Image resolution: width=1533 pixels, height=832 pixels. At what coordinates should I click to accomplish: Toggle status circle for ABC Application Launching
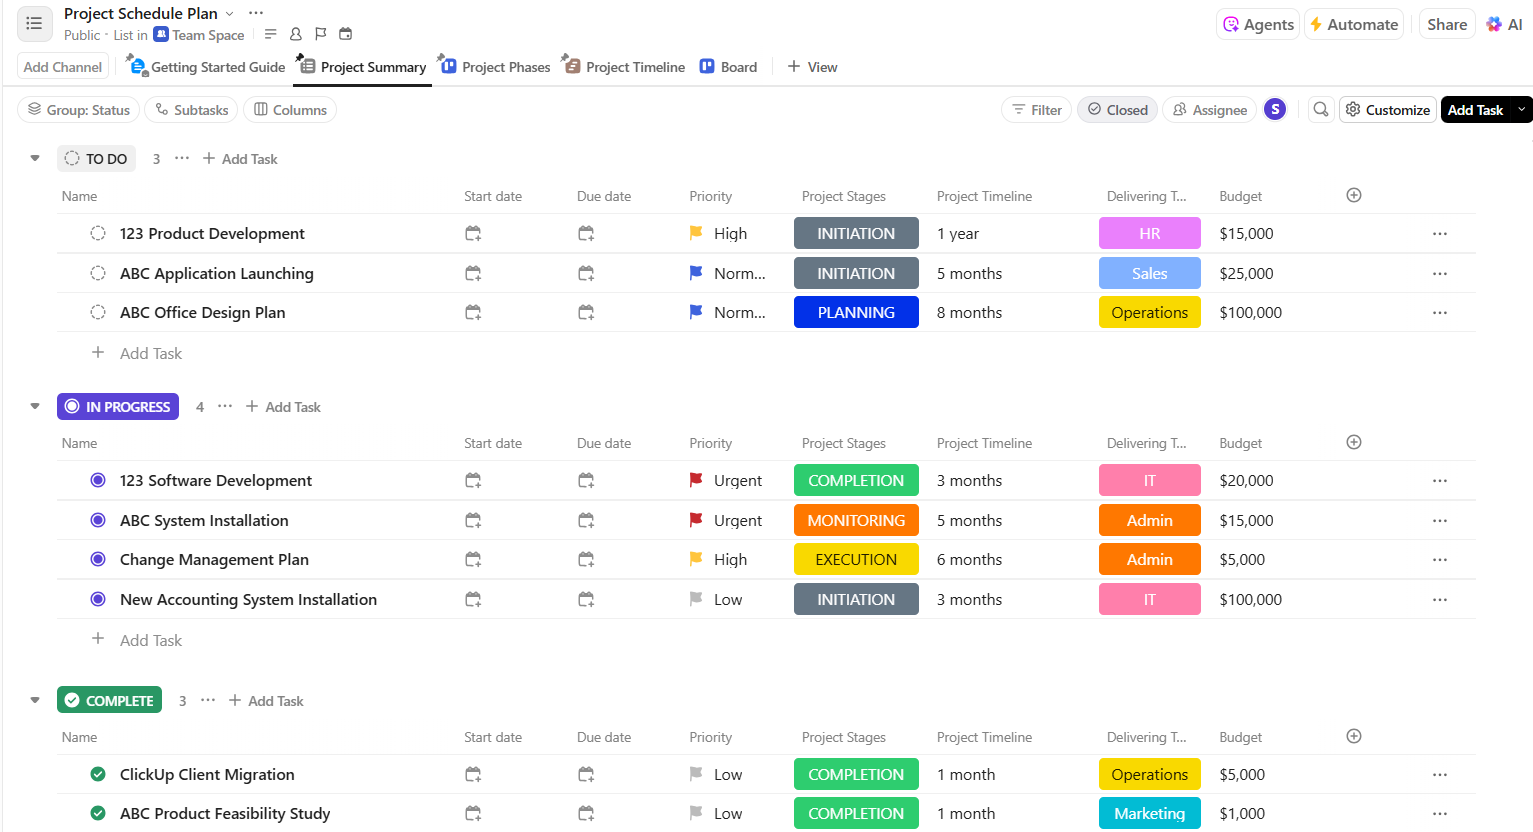[x=98, y=274]
